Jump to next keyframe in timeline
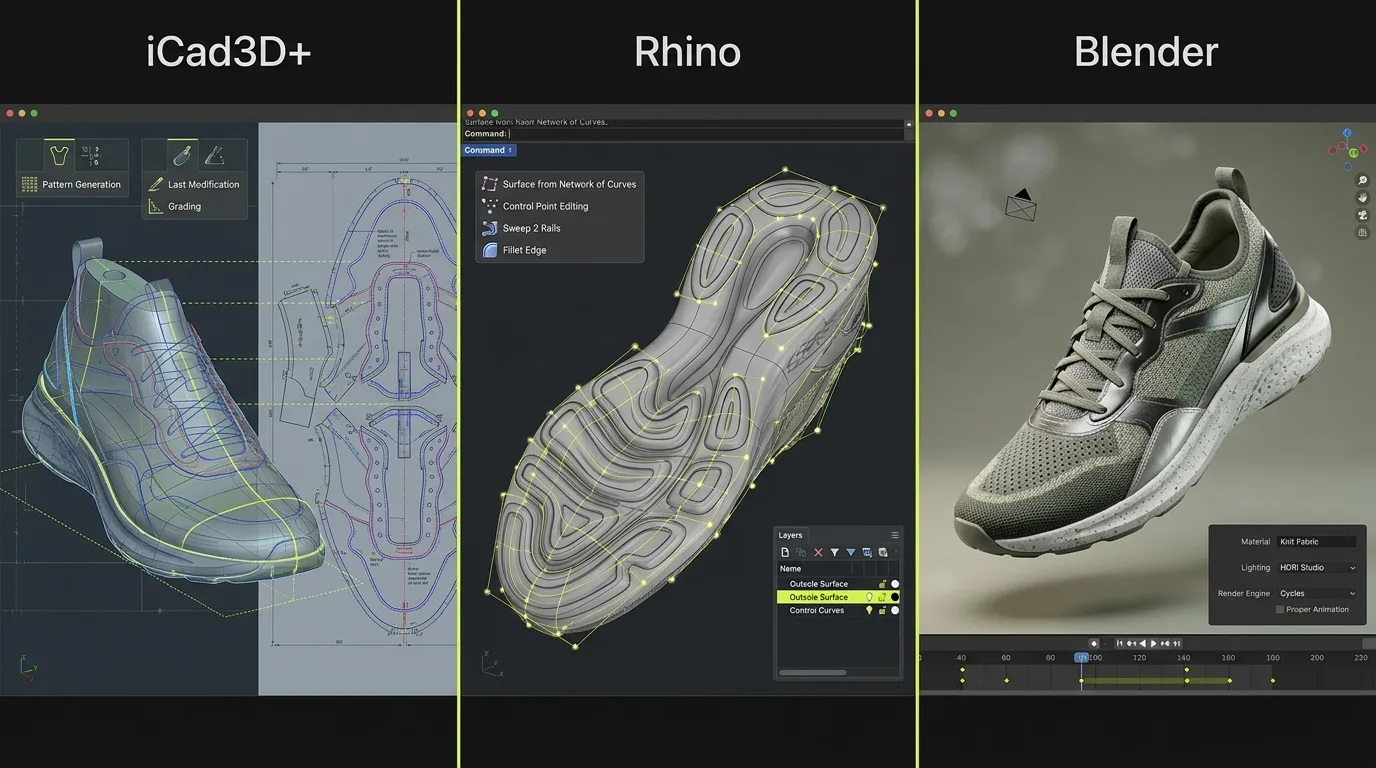Image resolution: width=1376 pixels, height=768 pixels. tap(1165, 643)
